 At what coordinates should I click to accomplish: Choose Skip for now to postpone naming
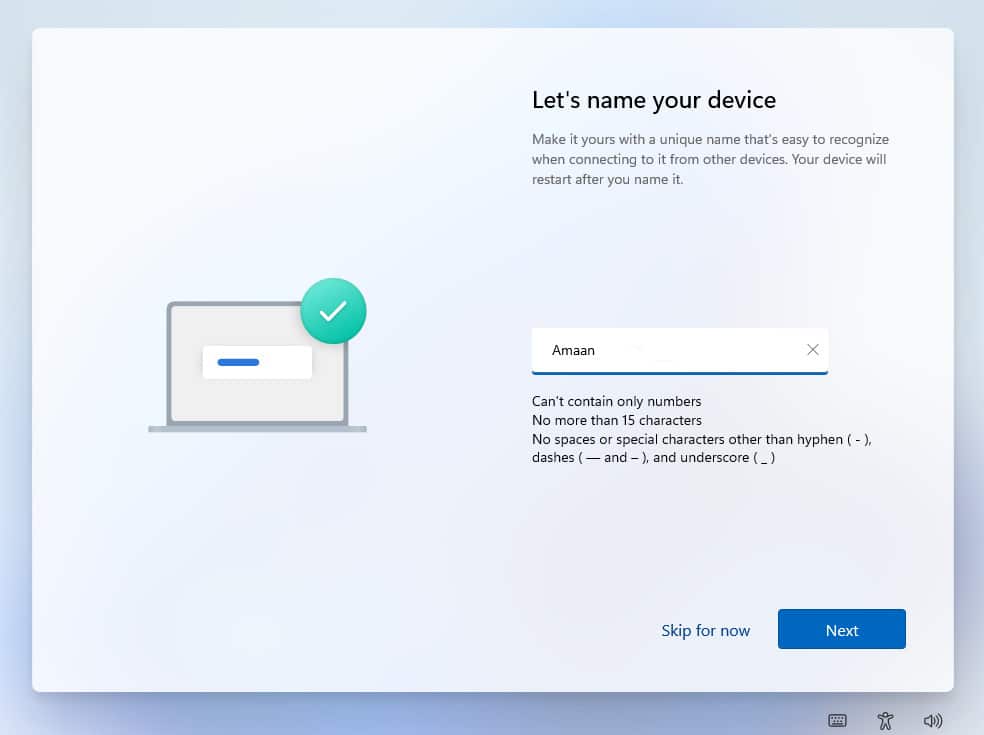706,630
